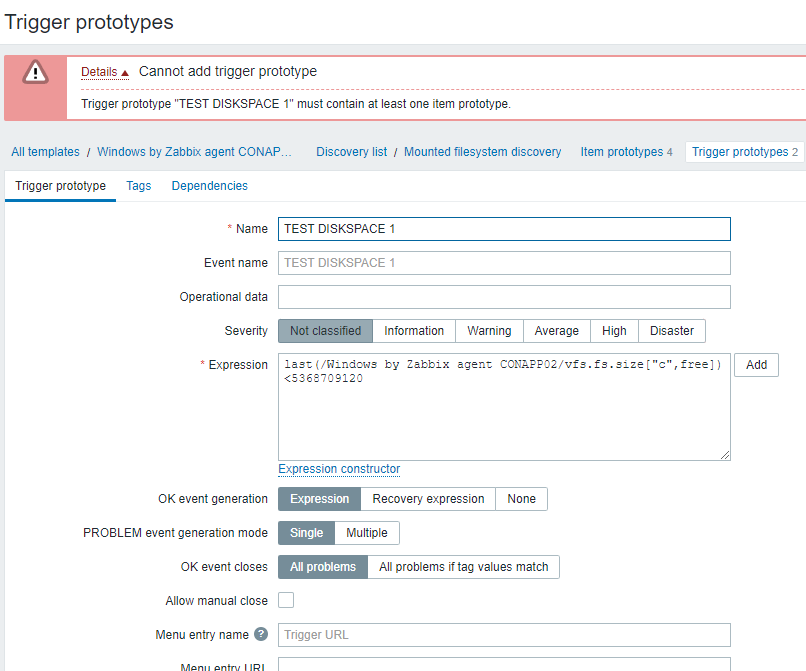This screenshot has width=806, height=671.
Task: Select High severity option
Action: tap(614, 331)
